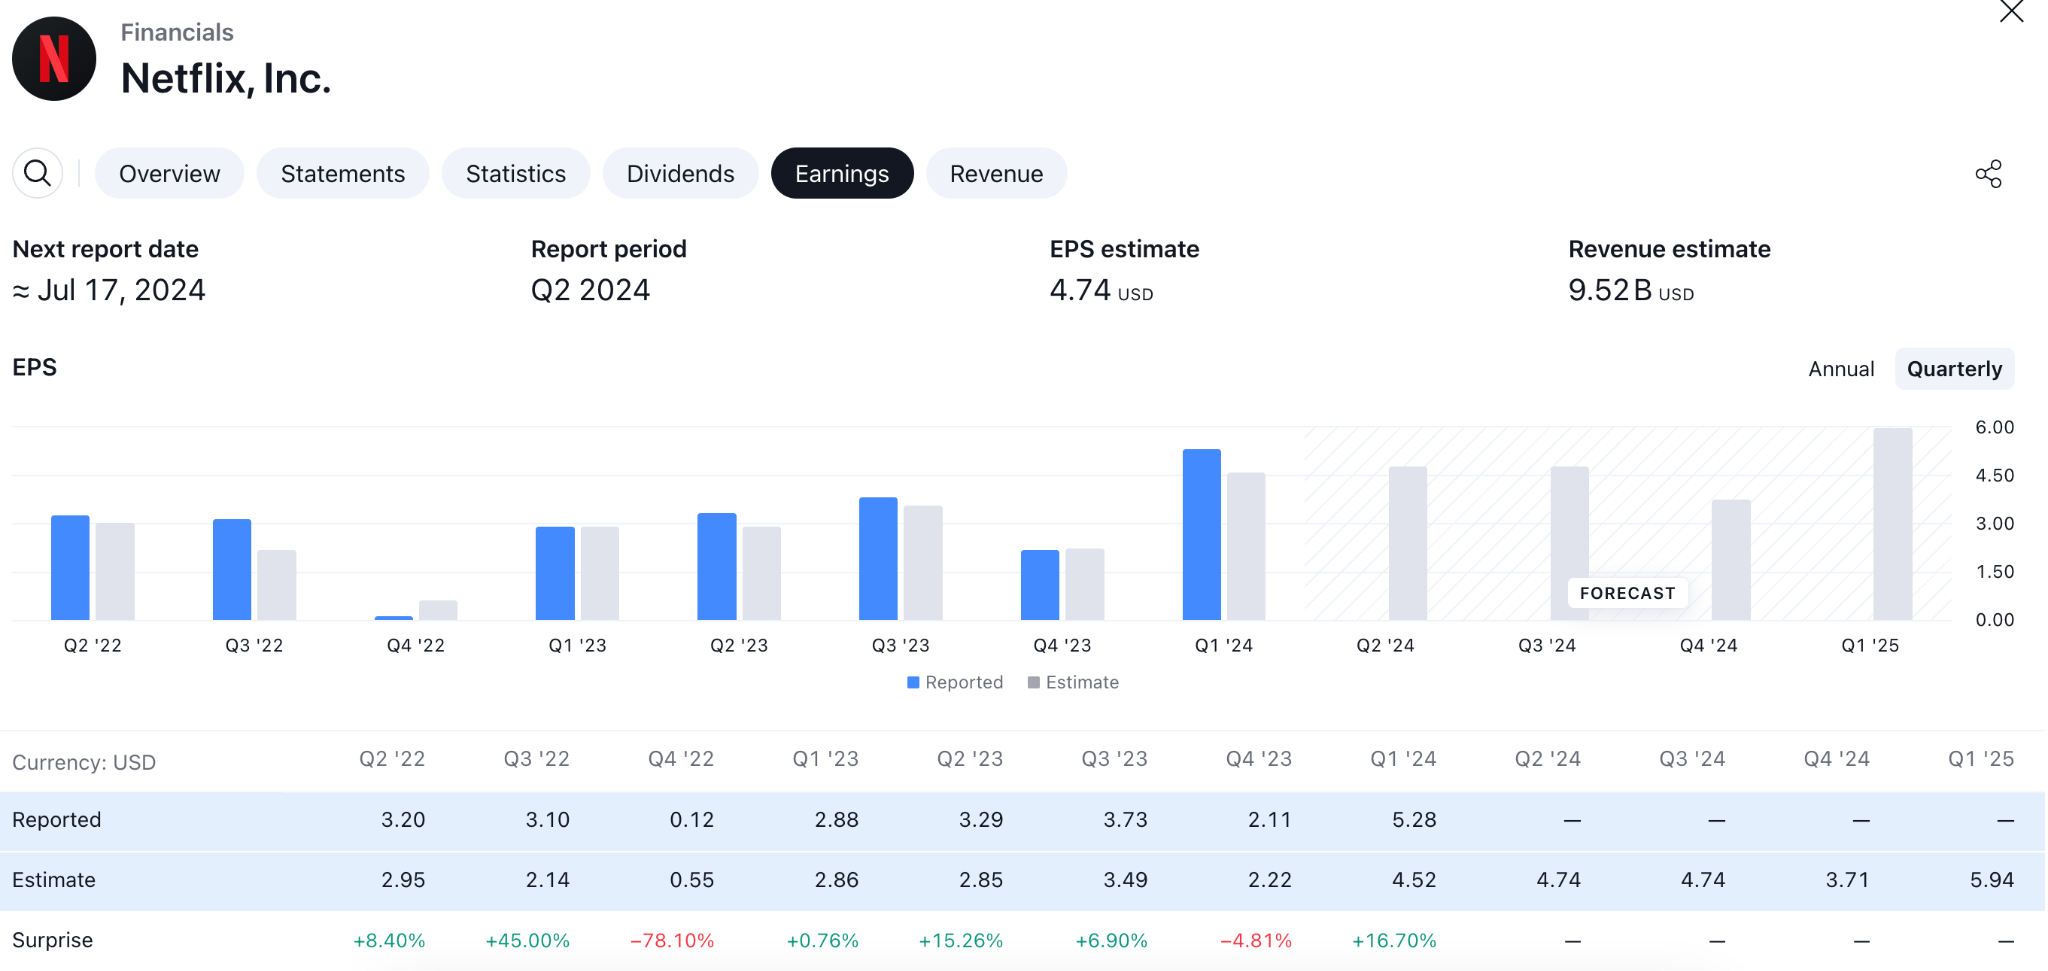The width and height of the screenshot is (2048, 971).
Task: Click estimate value 0.55
Action: click(x=692, y=880)
